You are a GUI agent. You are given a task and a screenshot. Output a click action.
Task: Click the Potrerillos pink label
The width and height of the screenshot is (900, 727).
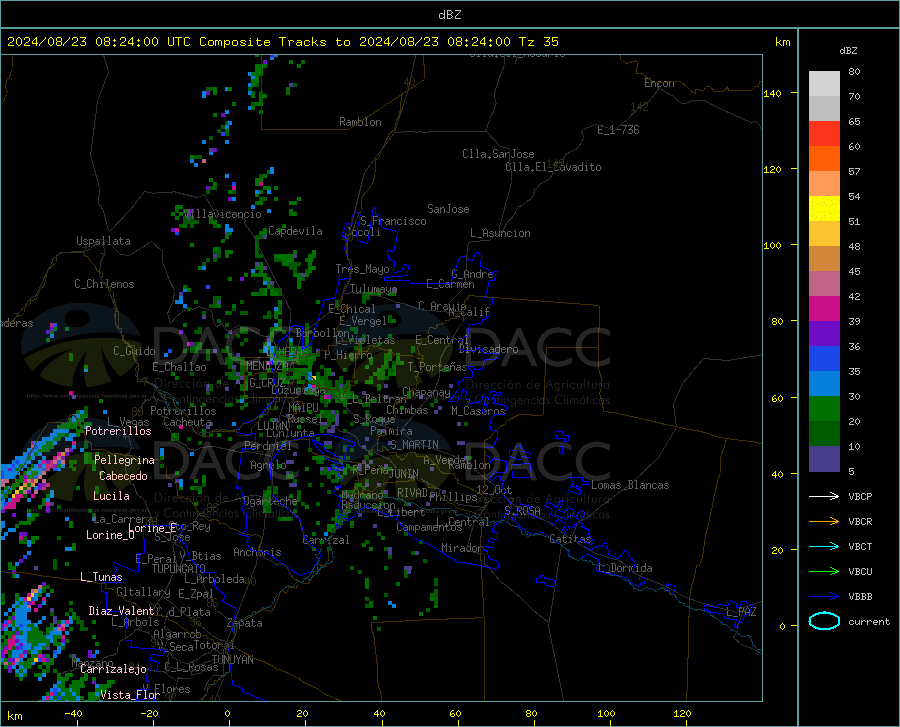click(x=118, y=431)
